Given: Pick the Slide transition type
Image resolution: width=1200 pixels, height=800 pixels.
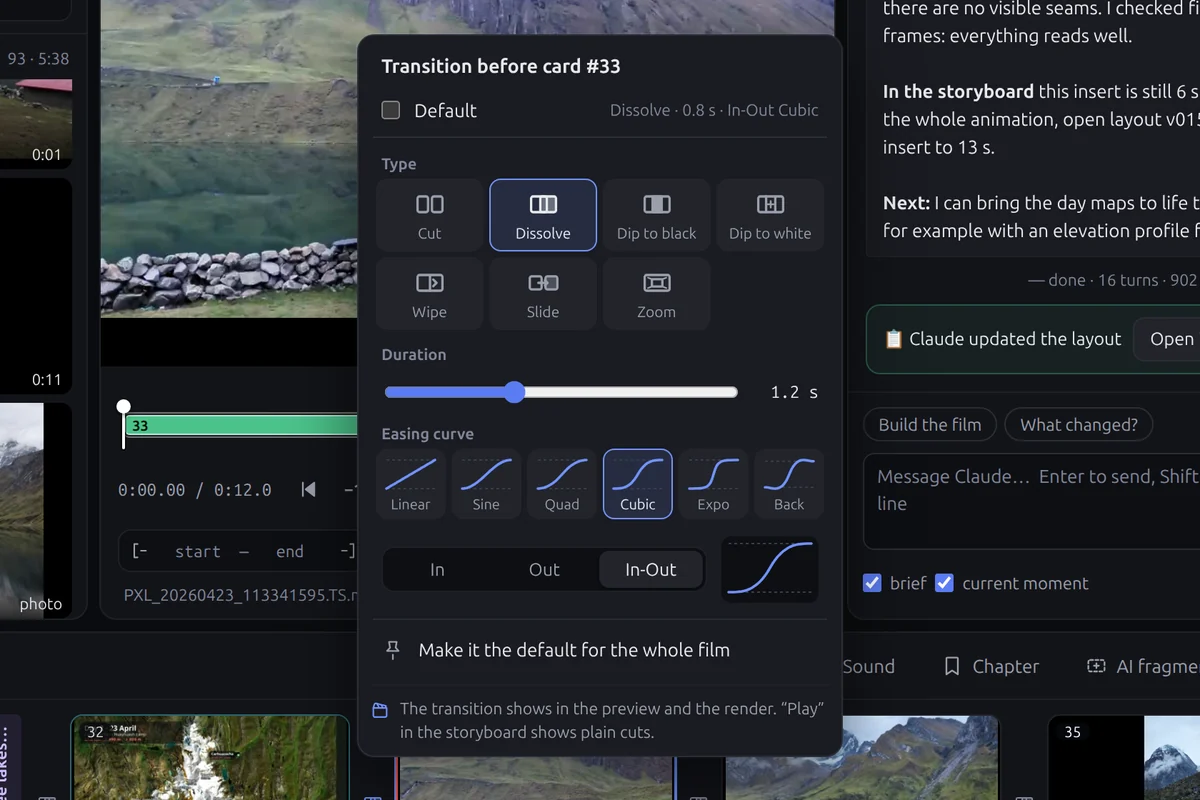Looking at the screenshot, I should coord(543,294).
